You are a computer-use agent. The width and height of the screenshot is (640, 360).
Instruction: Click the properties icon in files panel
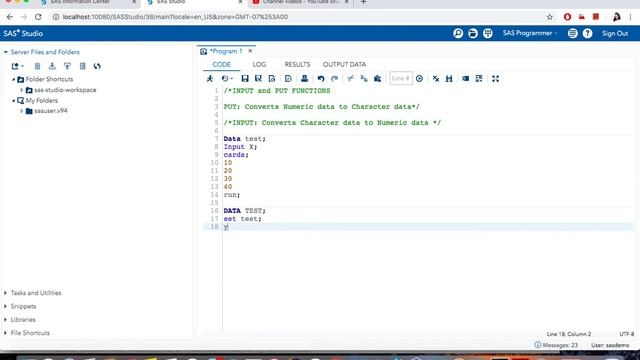point(82,66)
